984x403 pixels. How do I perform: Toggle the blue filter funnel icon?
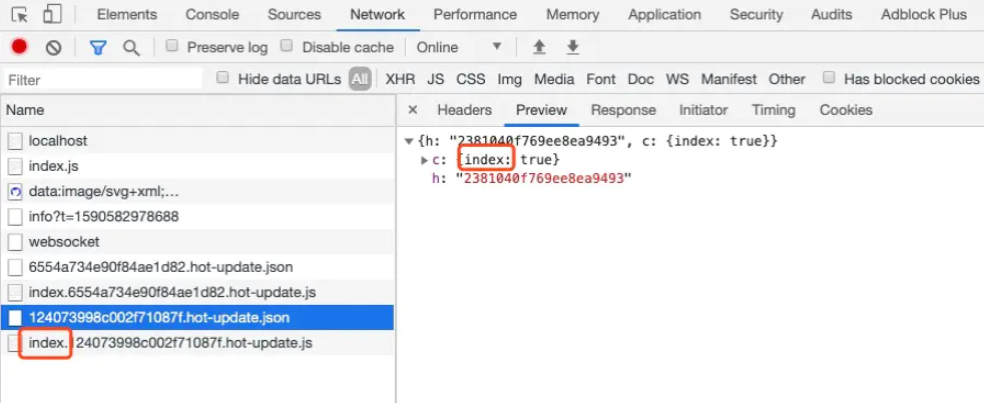point(97,48)
